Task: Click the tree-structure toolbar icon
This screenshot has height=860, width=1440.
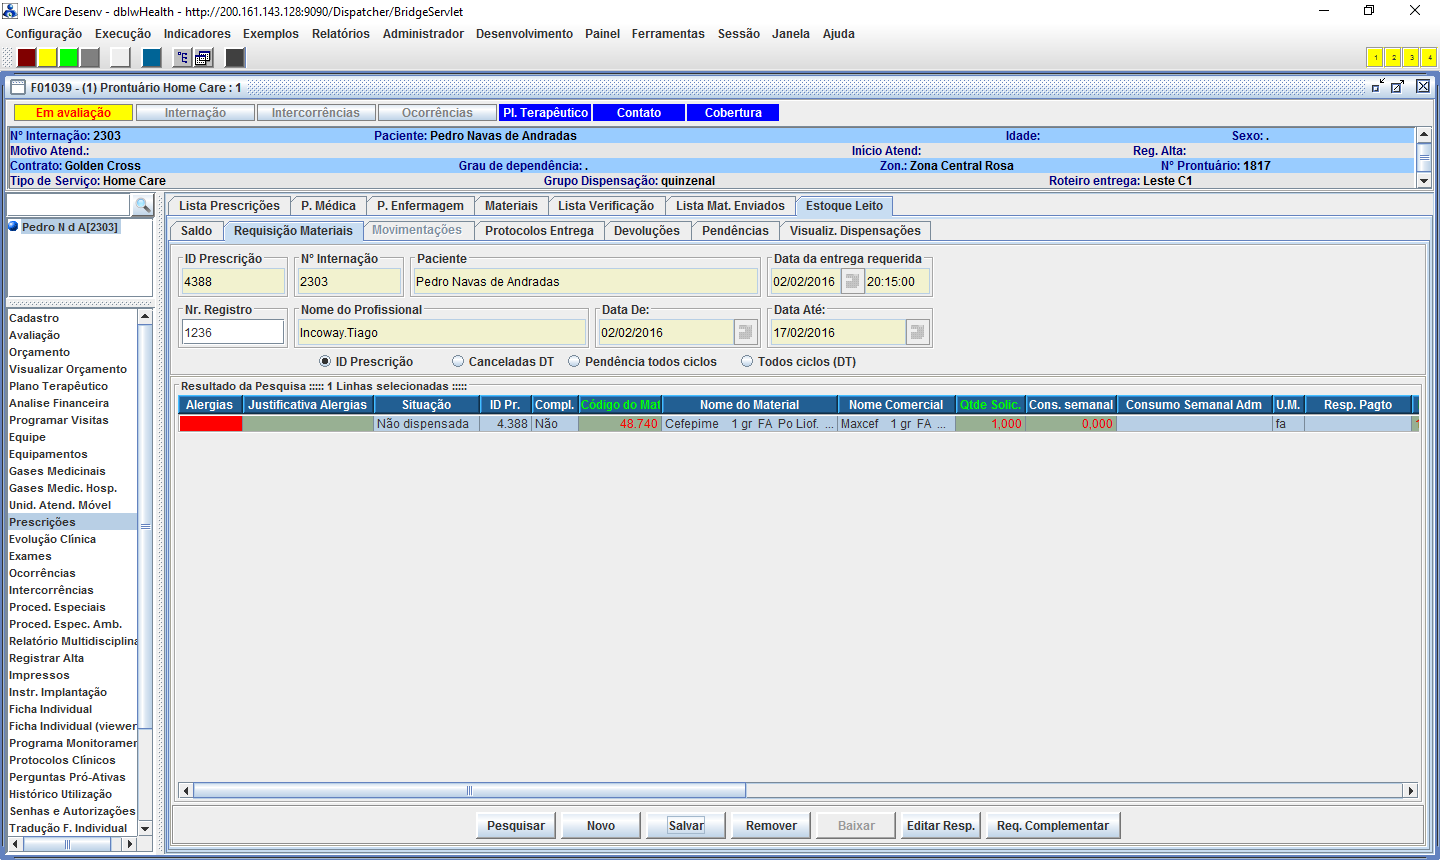Action: 182,58
